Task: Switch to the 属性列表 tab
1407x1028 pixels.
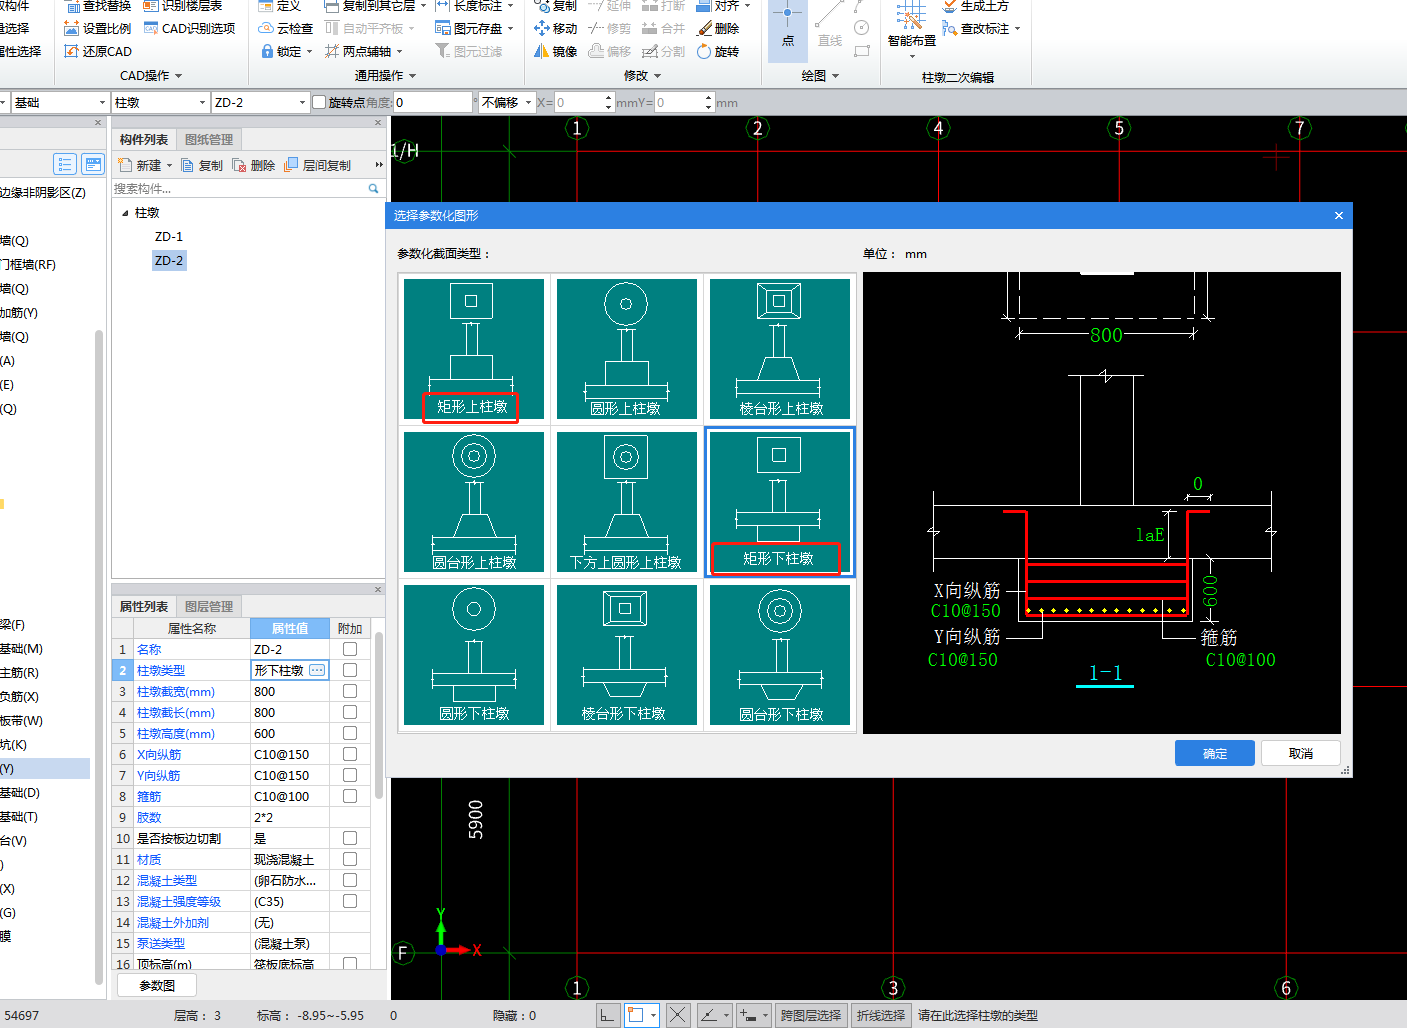Action: coord(144,607)
